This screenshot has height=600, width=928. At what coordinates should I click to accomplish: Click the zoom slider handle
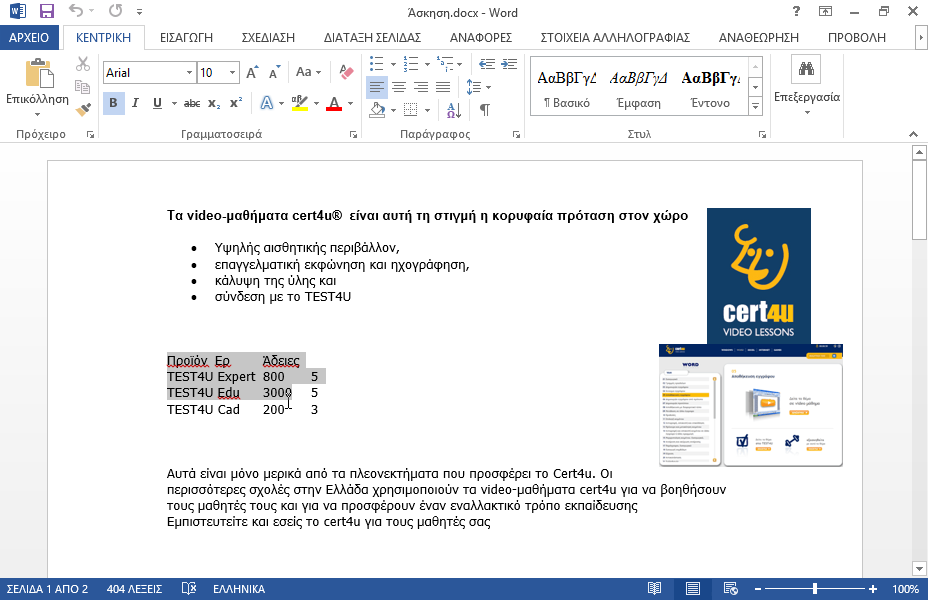tap(815, 589)
